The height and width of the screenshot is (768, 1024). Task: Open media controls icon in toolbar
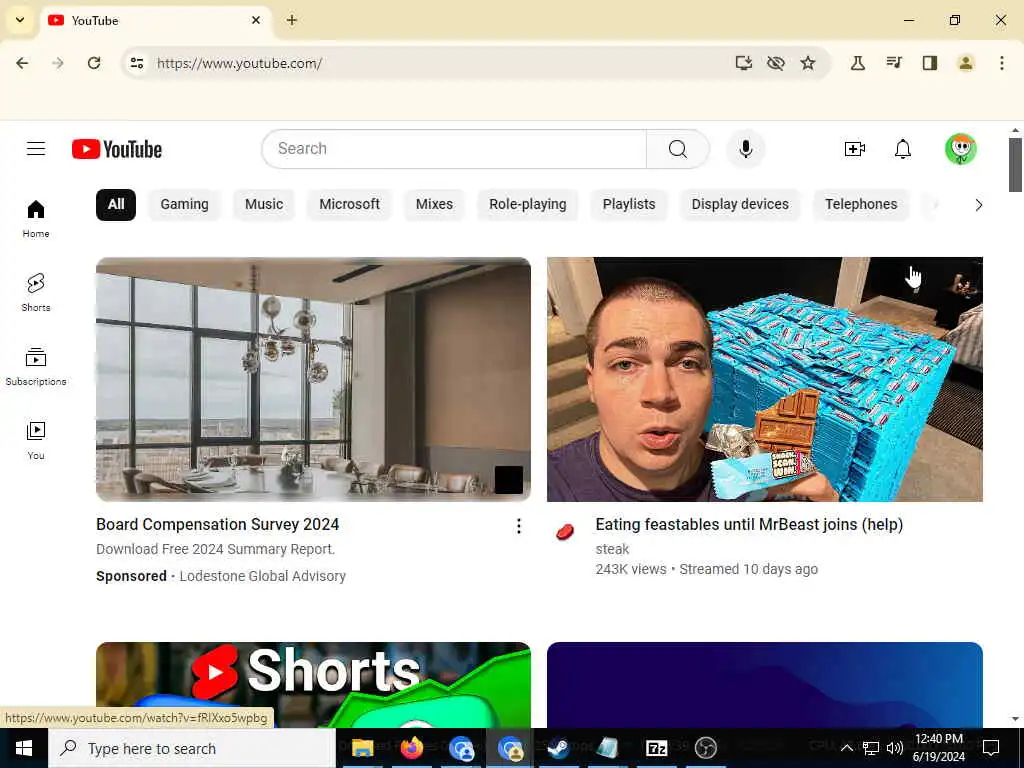894,63
